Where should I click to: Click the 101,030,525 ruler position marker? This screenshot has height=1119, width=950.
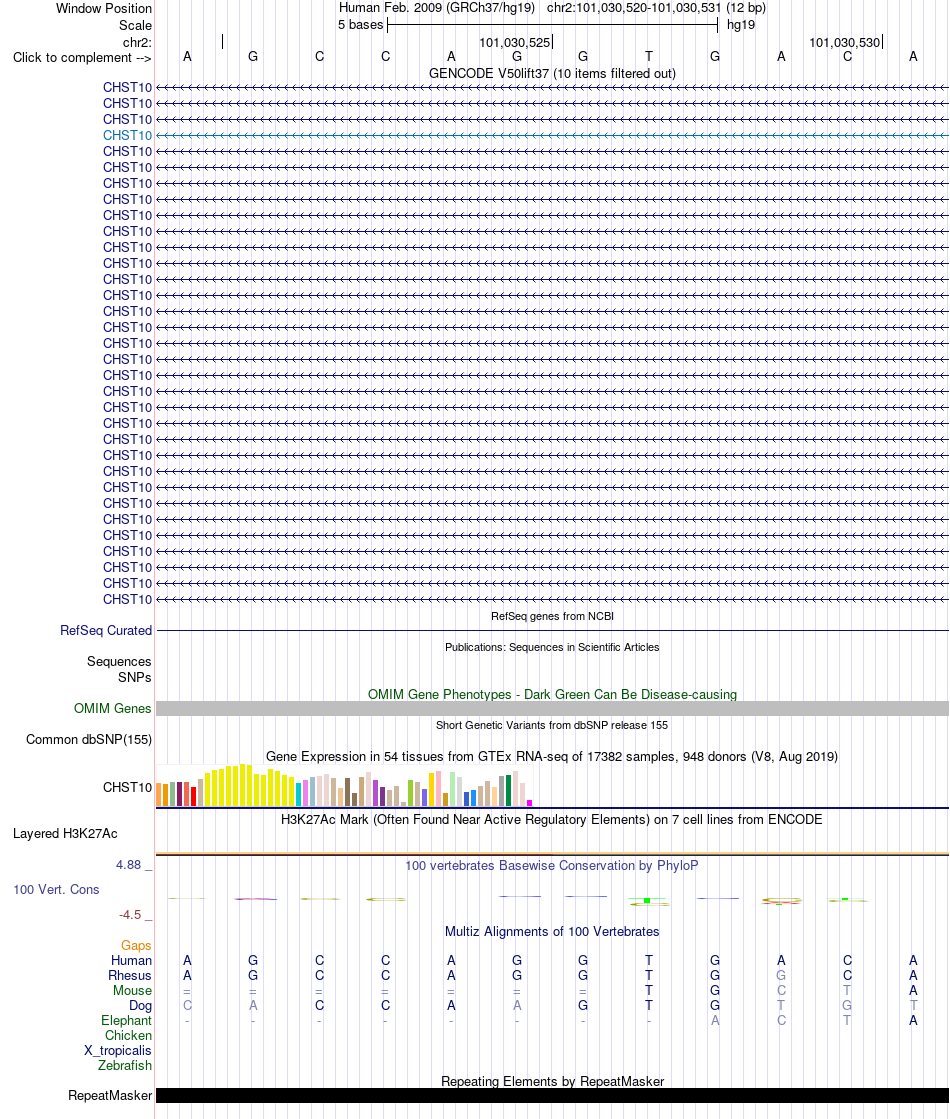[x=515, y=43]
